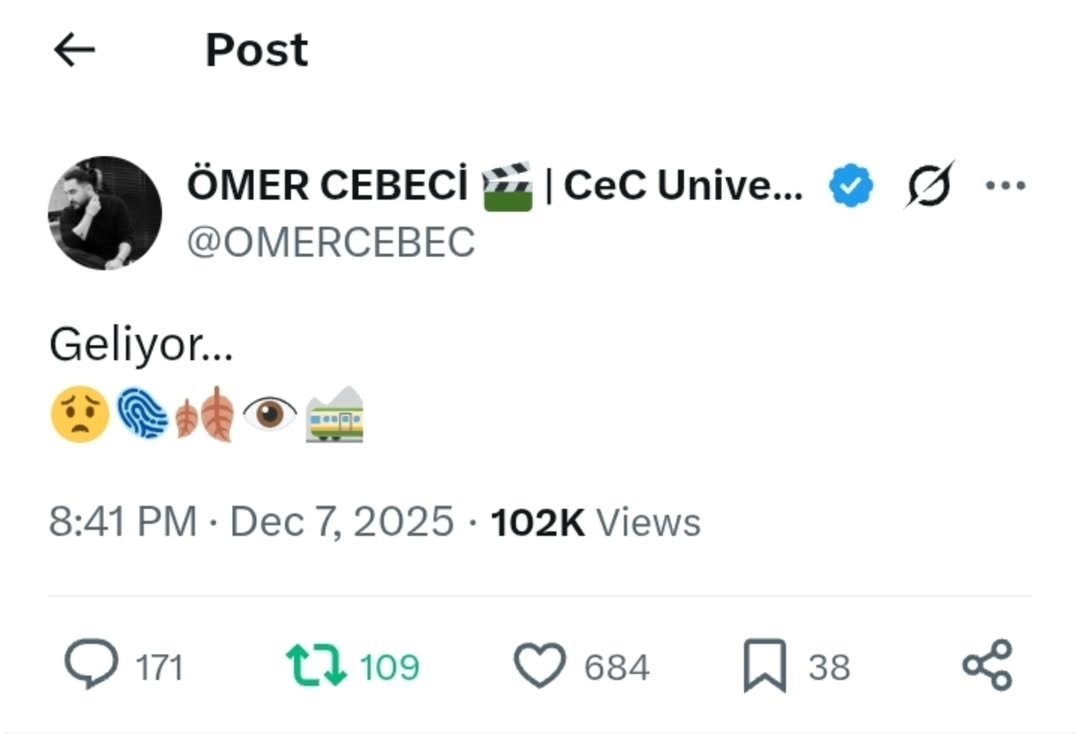Image resolution: width=1080 pixels, height=734 pixels.
Task: Like the post with the heart
Action: pyautogui.click(x=539, y=666)
